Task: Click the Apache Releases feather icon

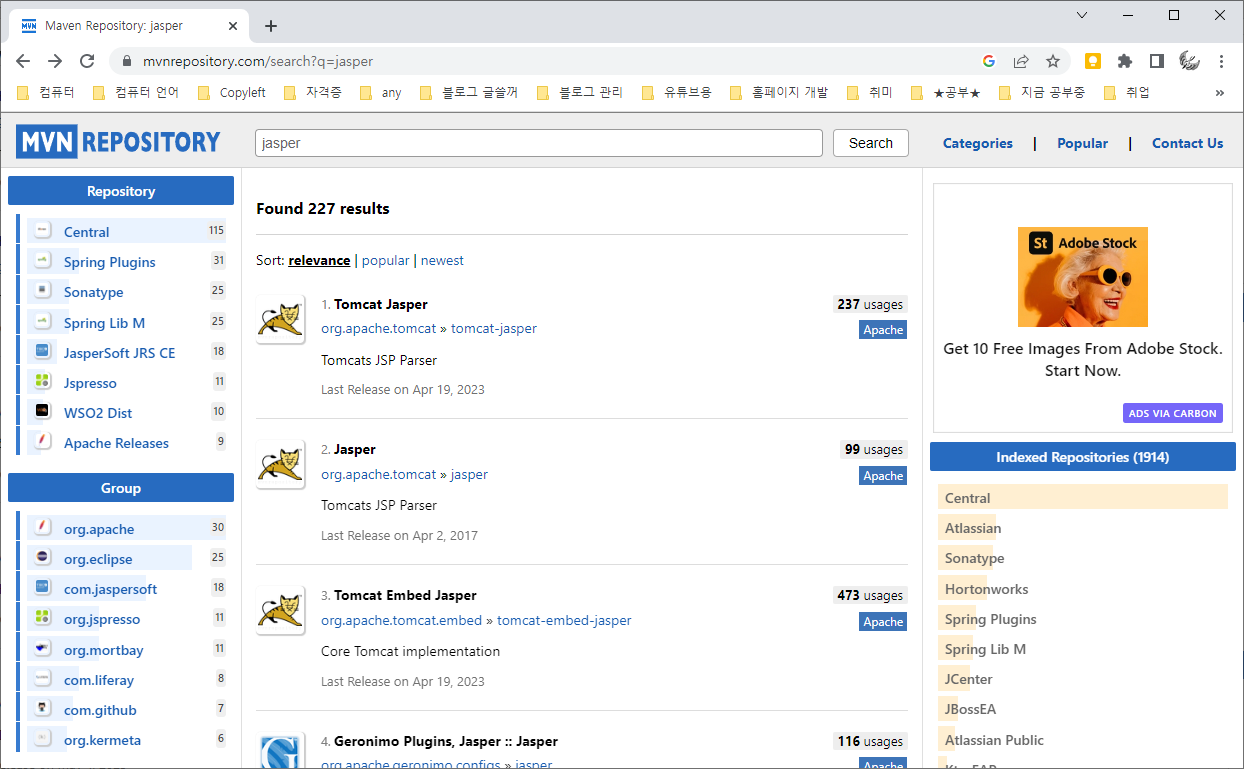Action: click(42, 442)
